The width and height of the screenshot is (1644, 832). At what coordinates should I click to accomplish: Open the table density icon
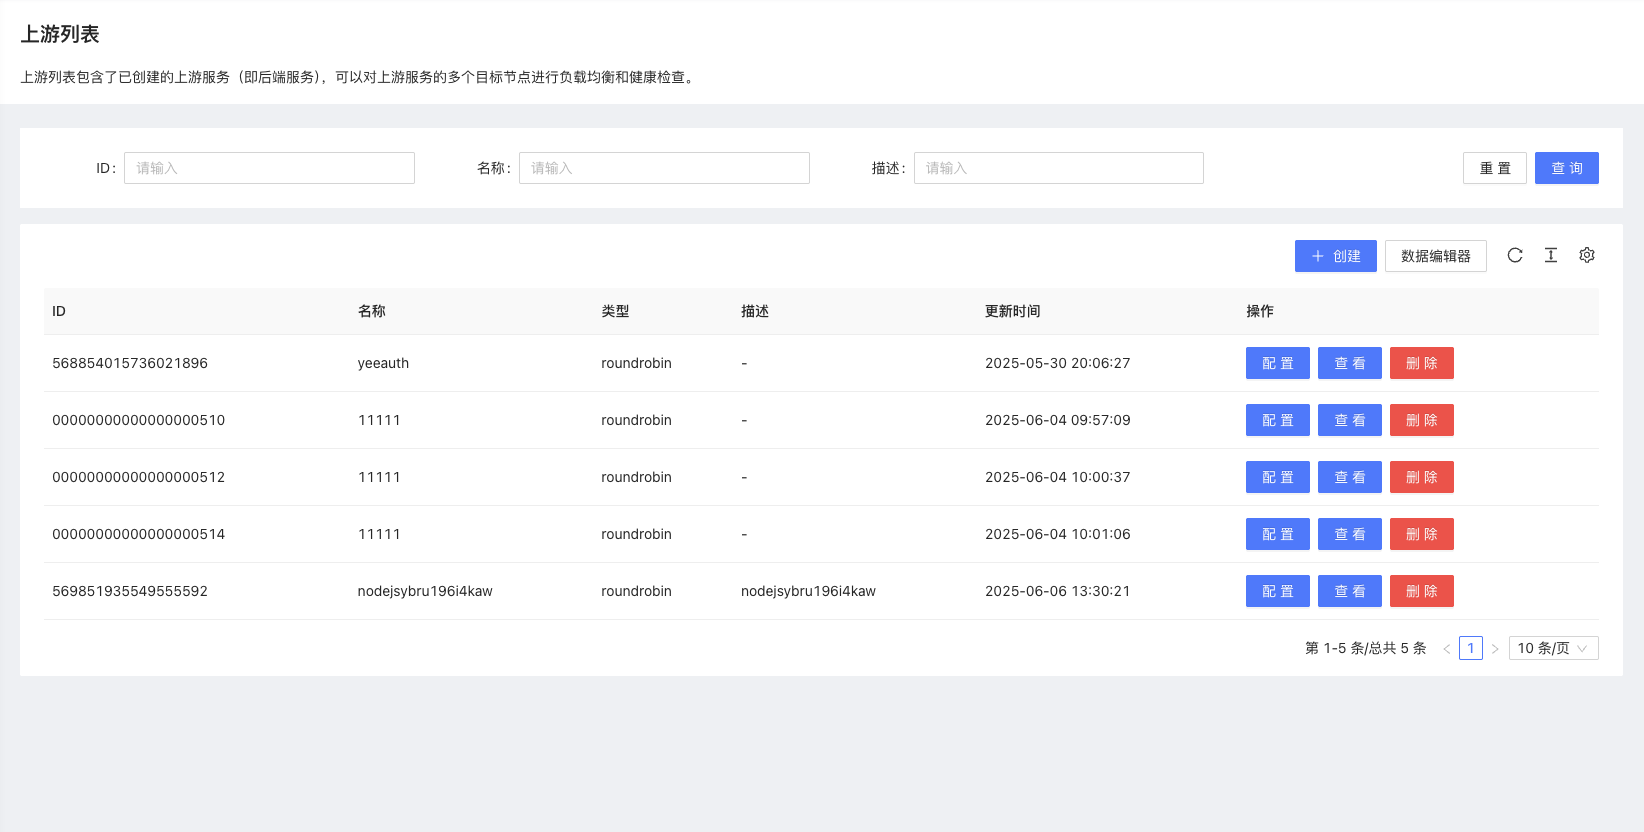click(1551, 255)
